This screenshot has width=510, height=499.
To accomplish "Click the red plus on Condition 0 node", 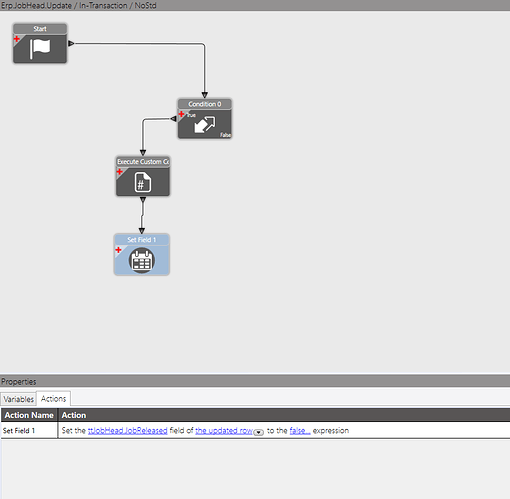I will coord(181,114).
